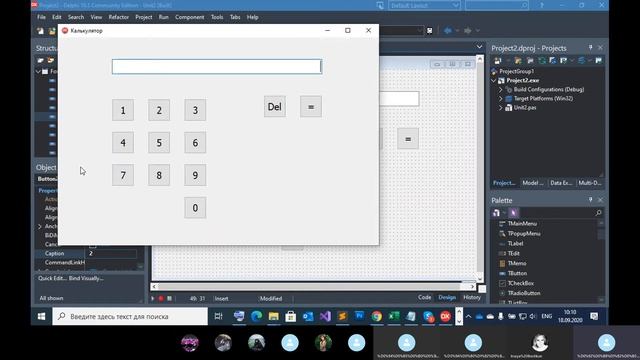Open the Edit menu
Image resolution: width=640 pixels, height=360 pixels.
pos(57,17)
